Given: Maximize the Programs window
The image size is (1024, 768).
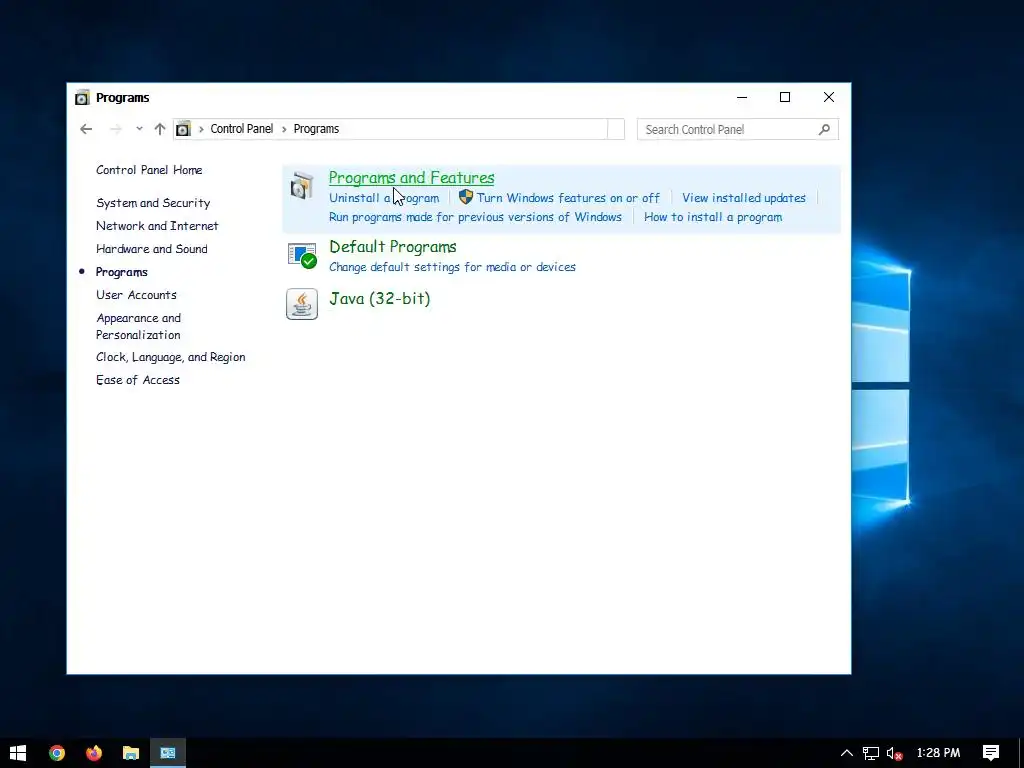Looking at the screenshot, I should pyautogui.click(x=785, y=97).
